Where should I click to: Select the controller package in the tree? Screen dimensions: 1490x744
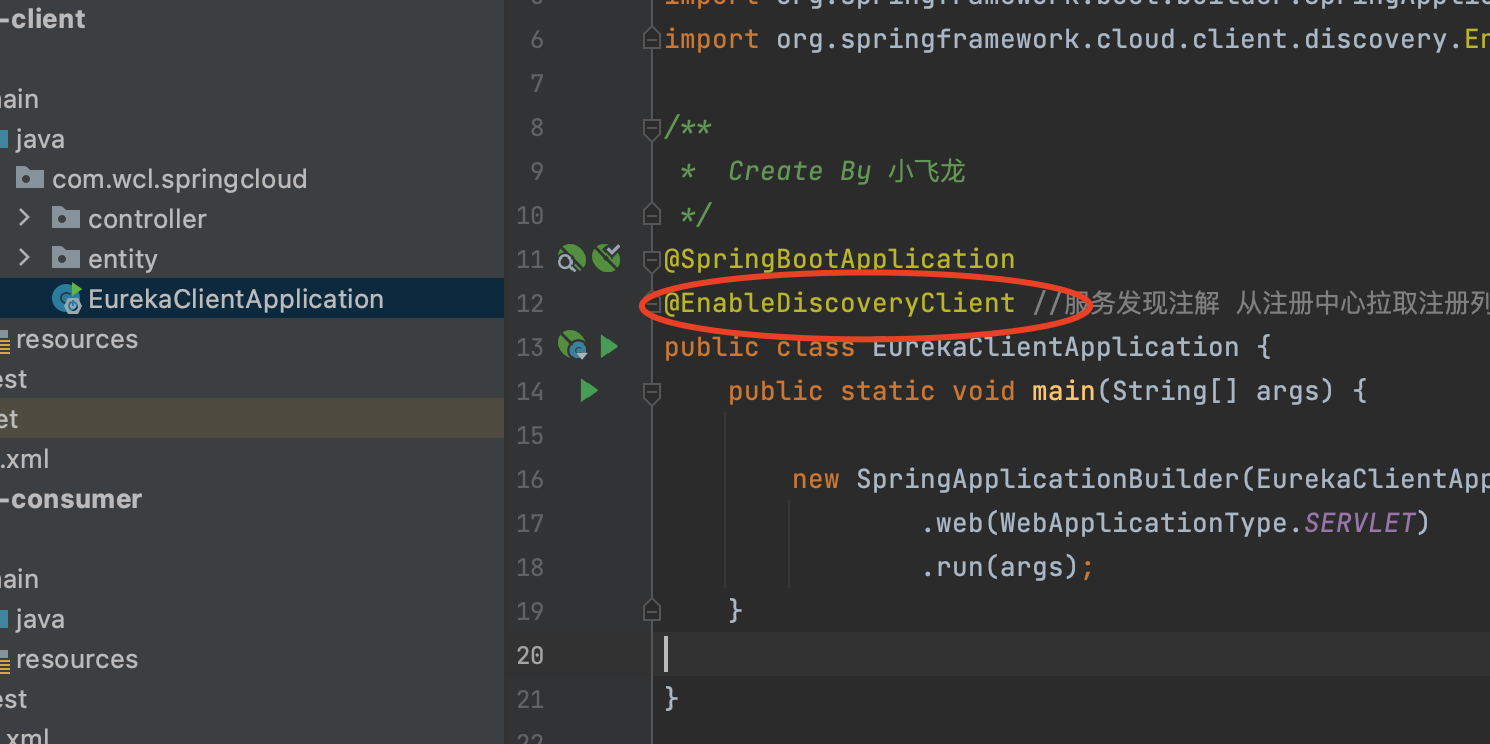(x=147, y=219)
